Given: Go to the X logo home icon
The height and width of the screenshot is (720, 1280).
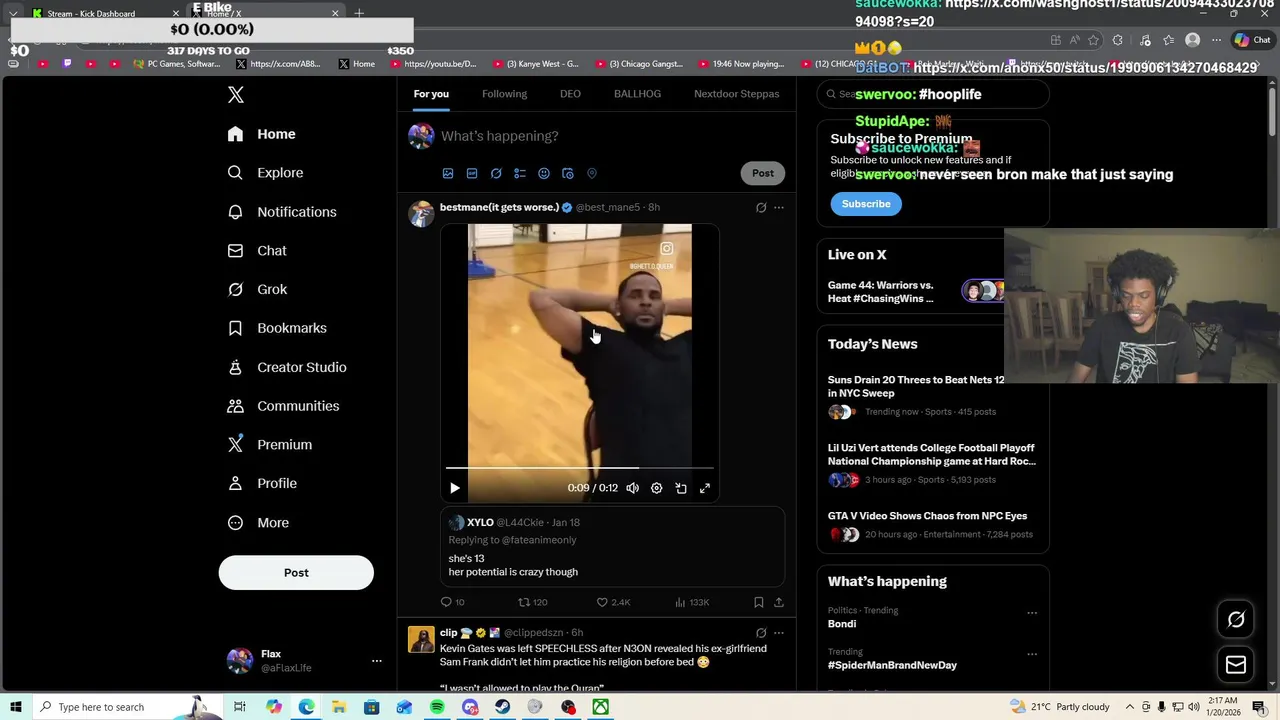Looking at the screenshot, I should pos(236,95).
